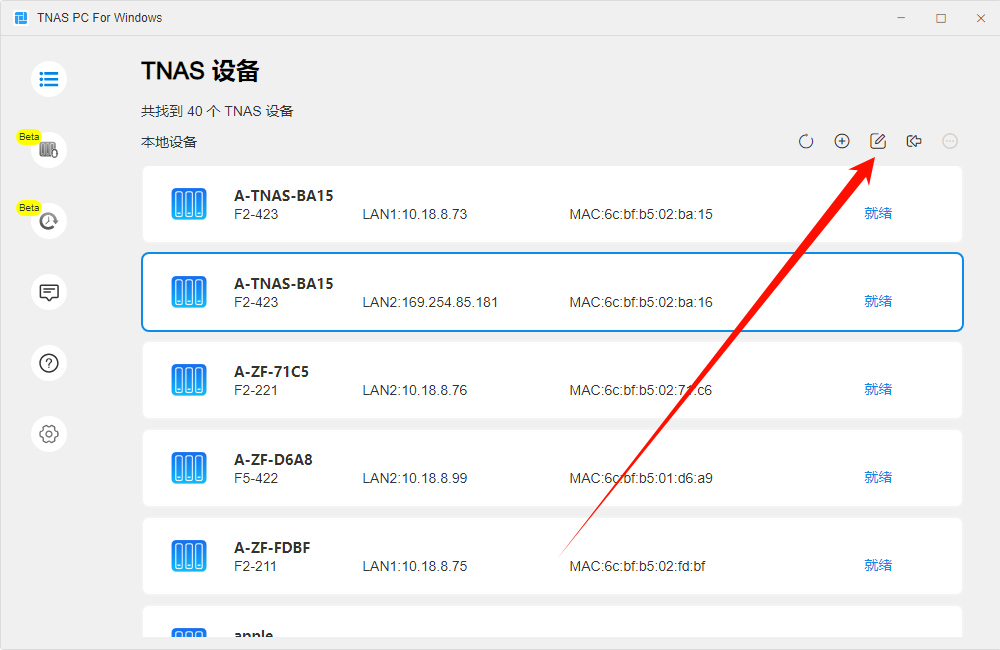Click TNAS PC app icon in title bar

click(21, 18)
